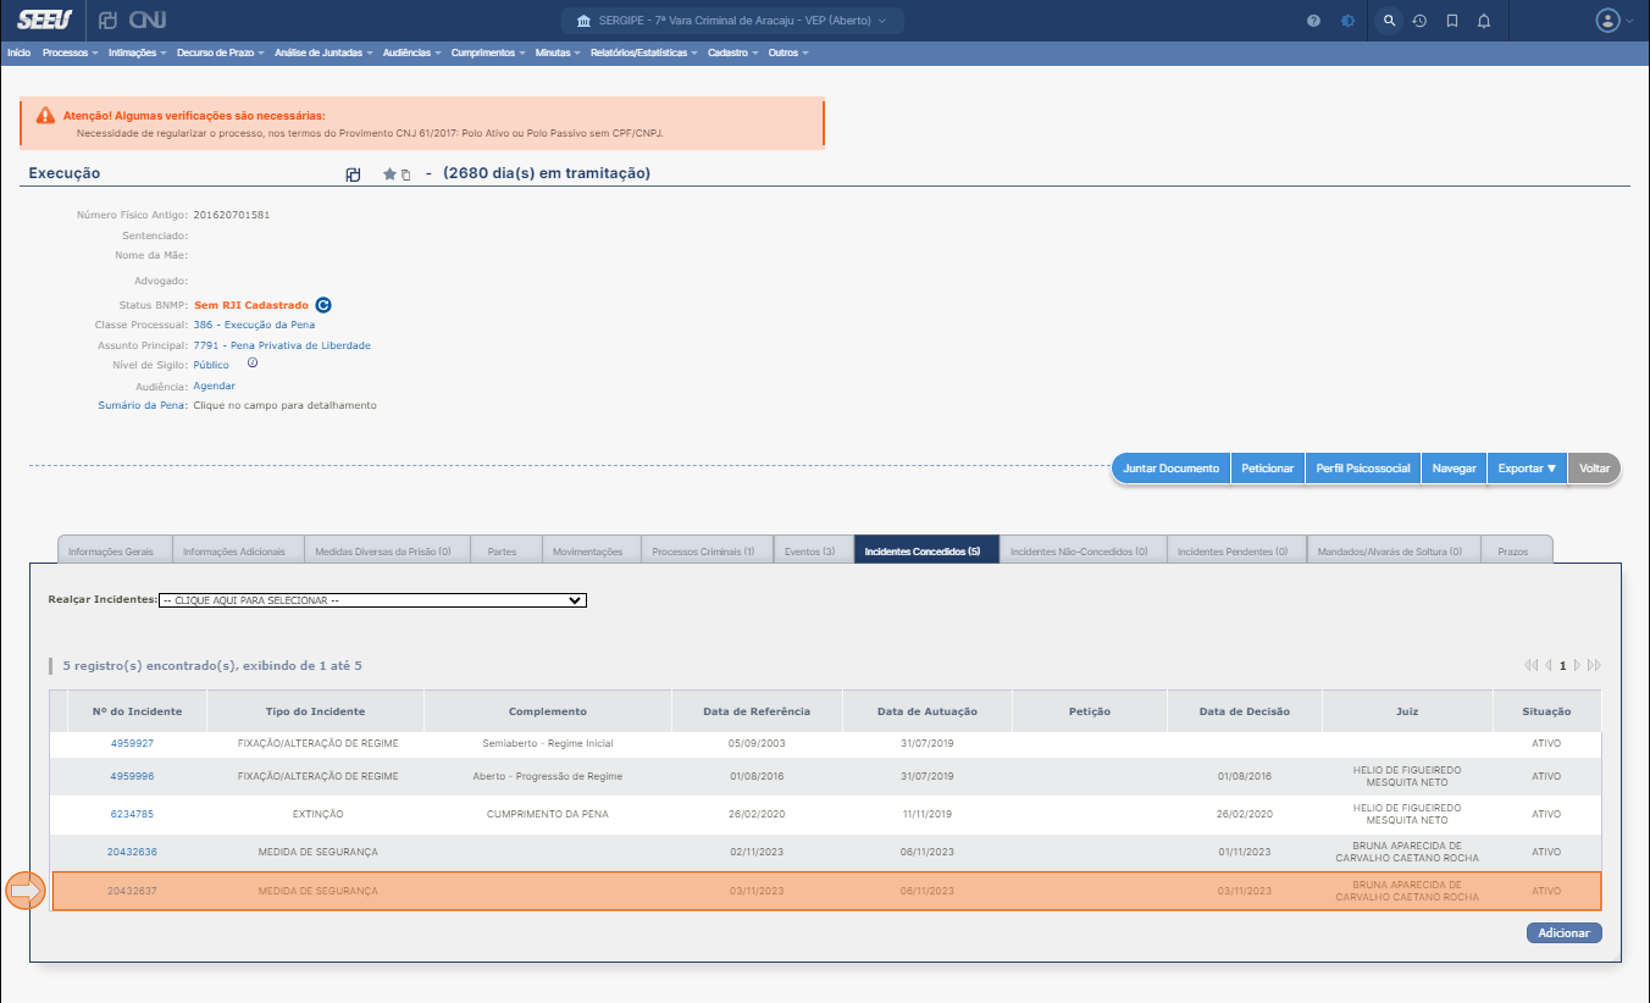Toggle the contrast theme icon

tap(1348, 21)
